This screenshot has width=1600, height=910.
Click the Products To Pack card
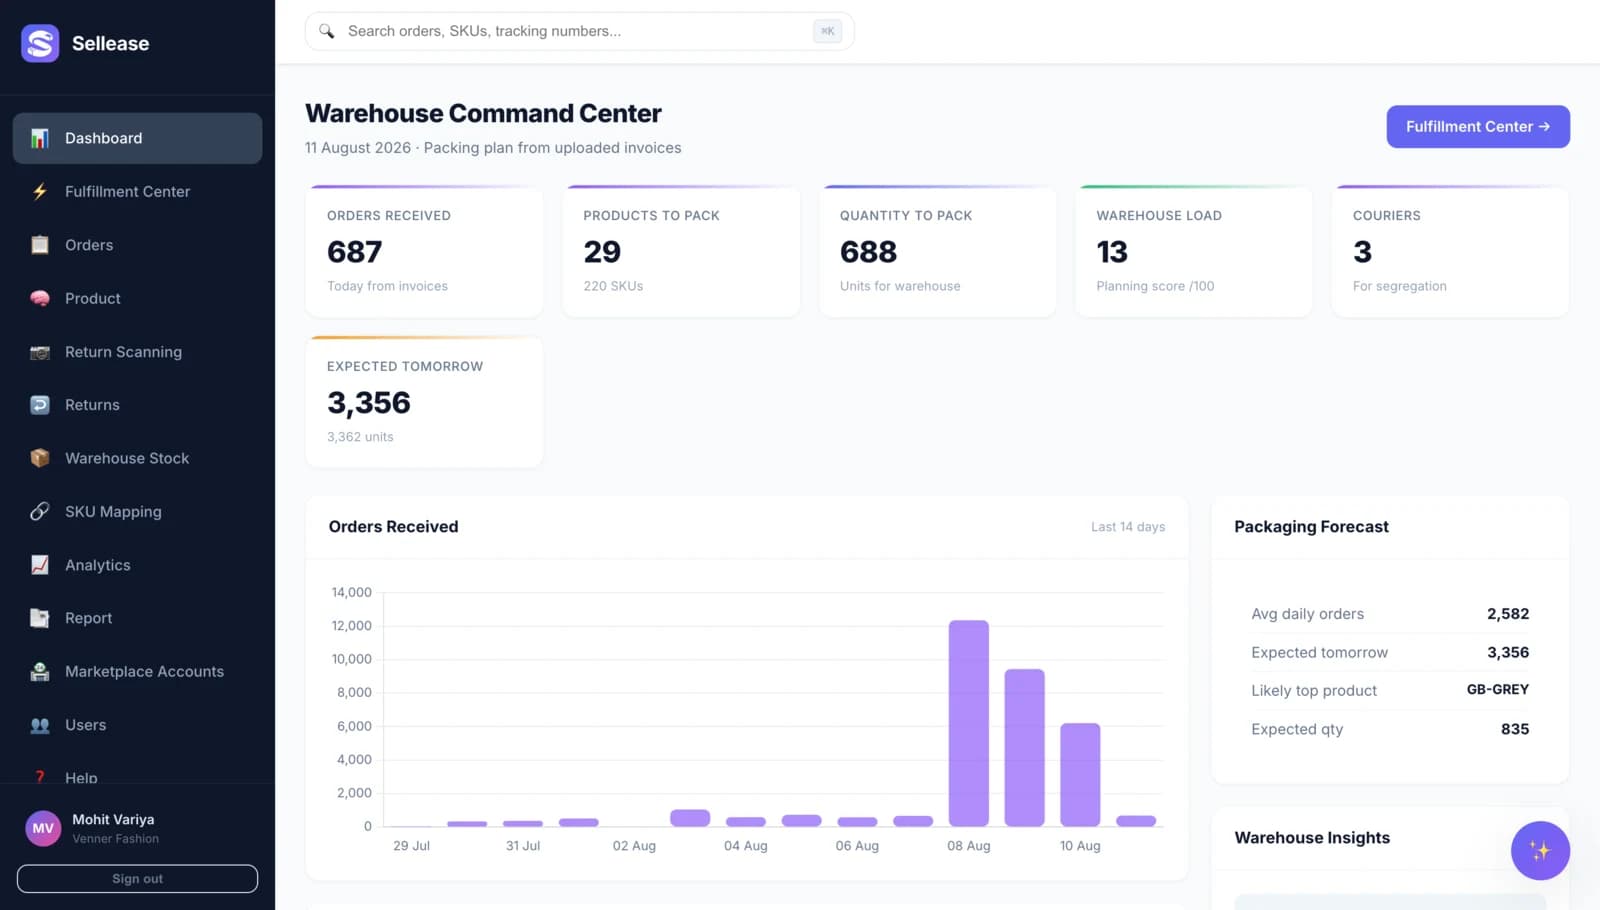[681, 251]
